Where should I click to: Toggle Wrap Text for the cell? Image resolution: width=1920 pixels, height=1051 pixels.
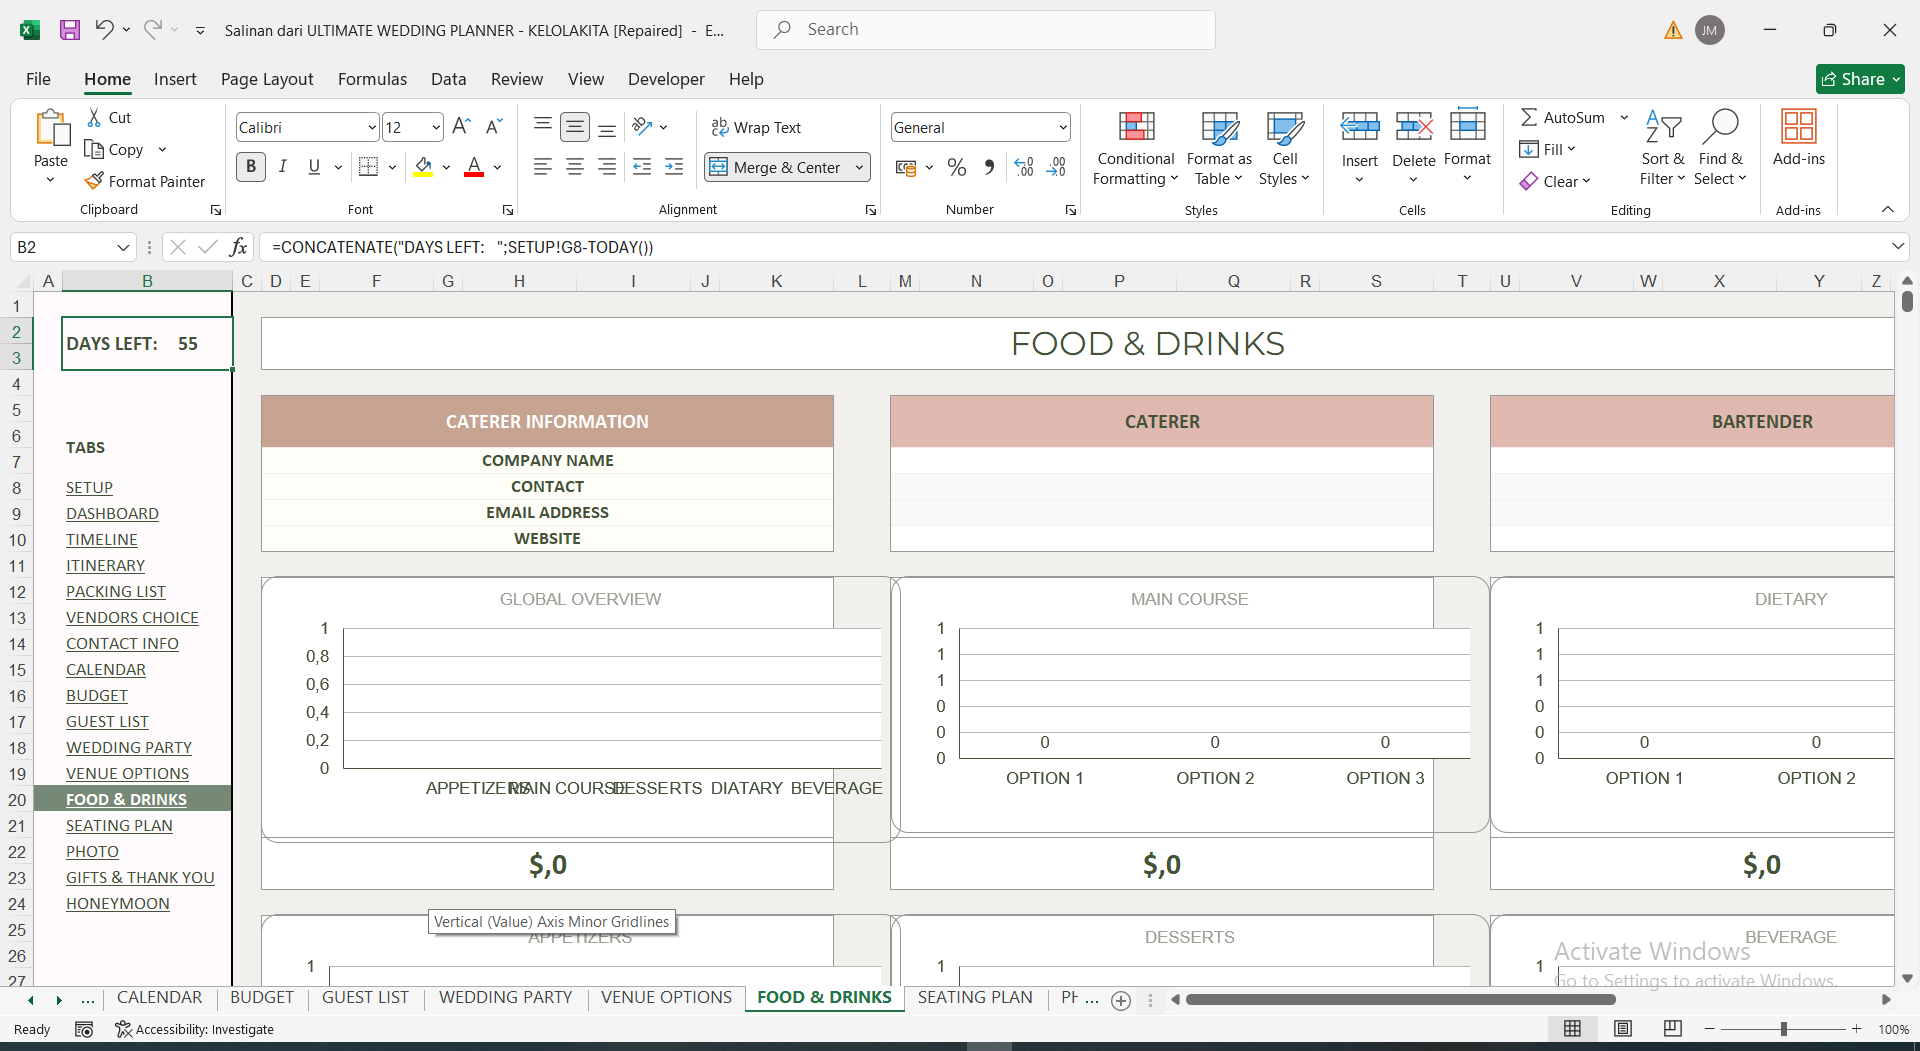point(756,127)
